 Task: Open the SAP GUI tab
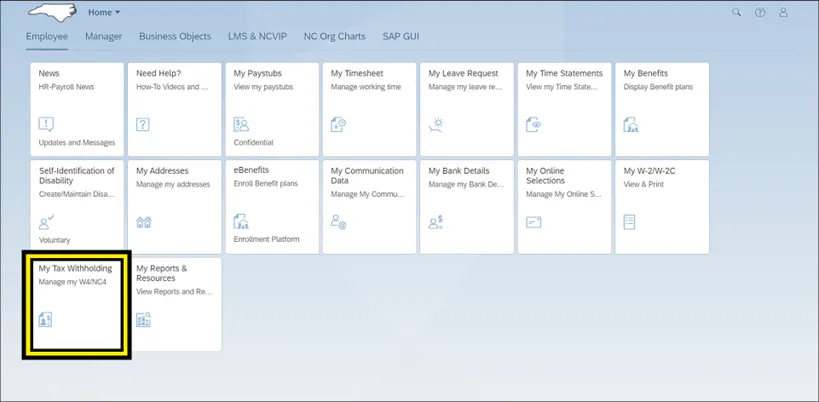401,36
